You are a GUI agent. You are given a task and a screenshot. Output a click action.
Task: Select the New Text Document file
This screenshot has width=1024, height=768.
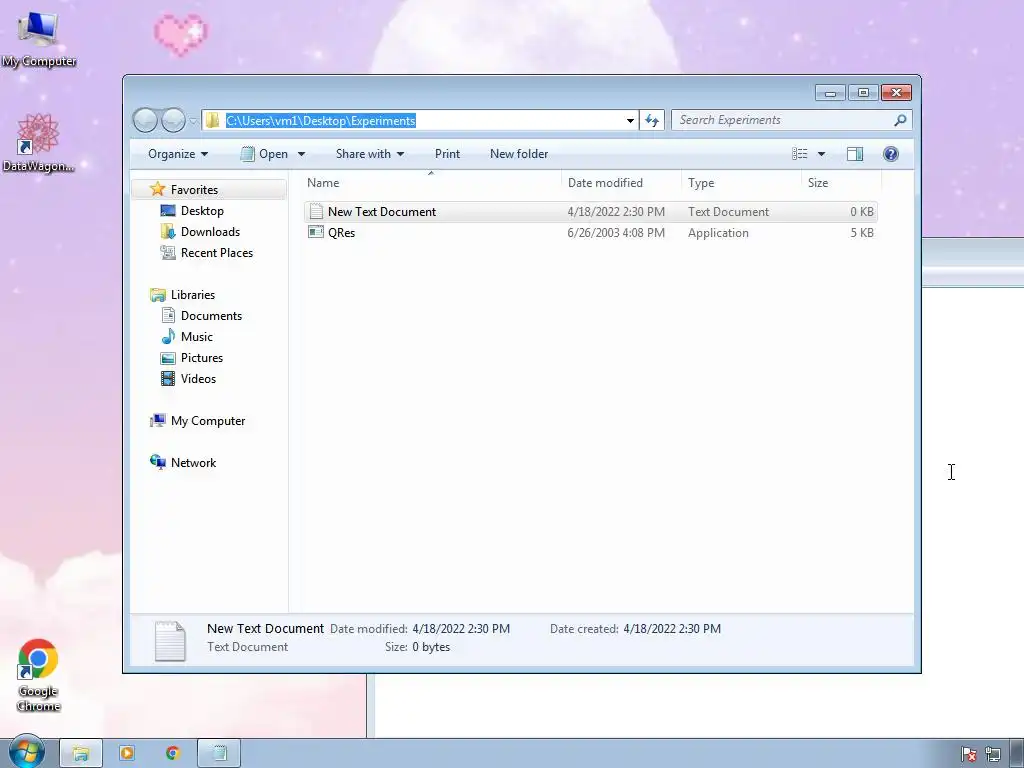(590, 212)
